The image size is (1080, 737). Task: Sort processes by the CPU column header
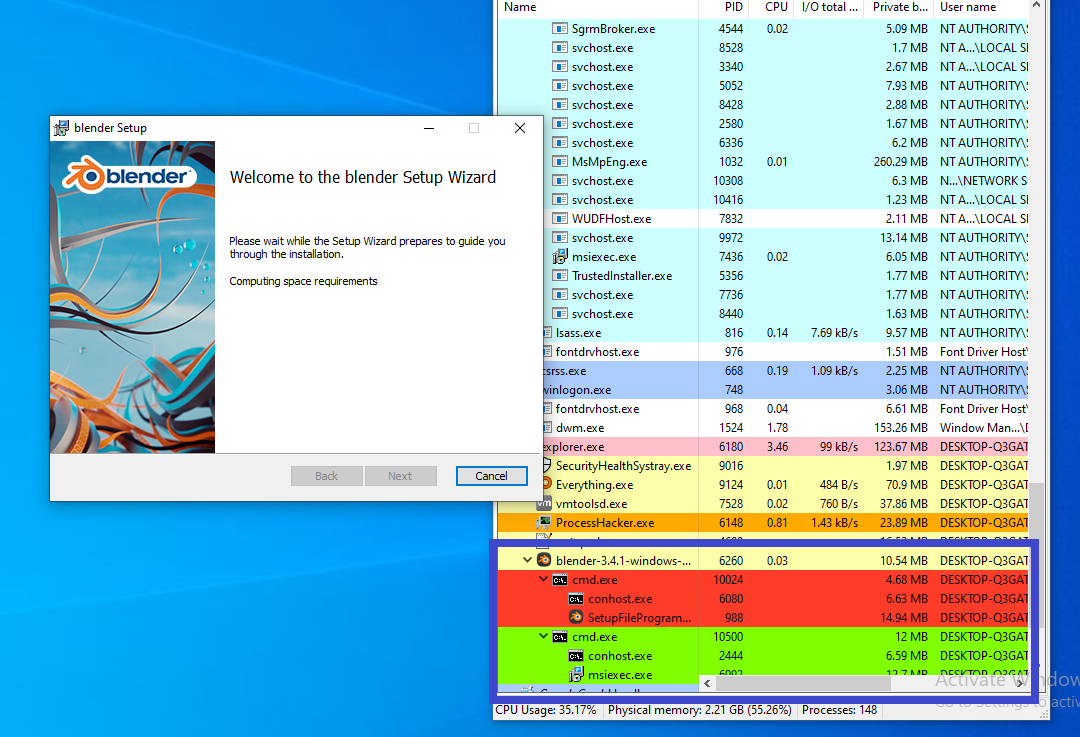(776, 7)
